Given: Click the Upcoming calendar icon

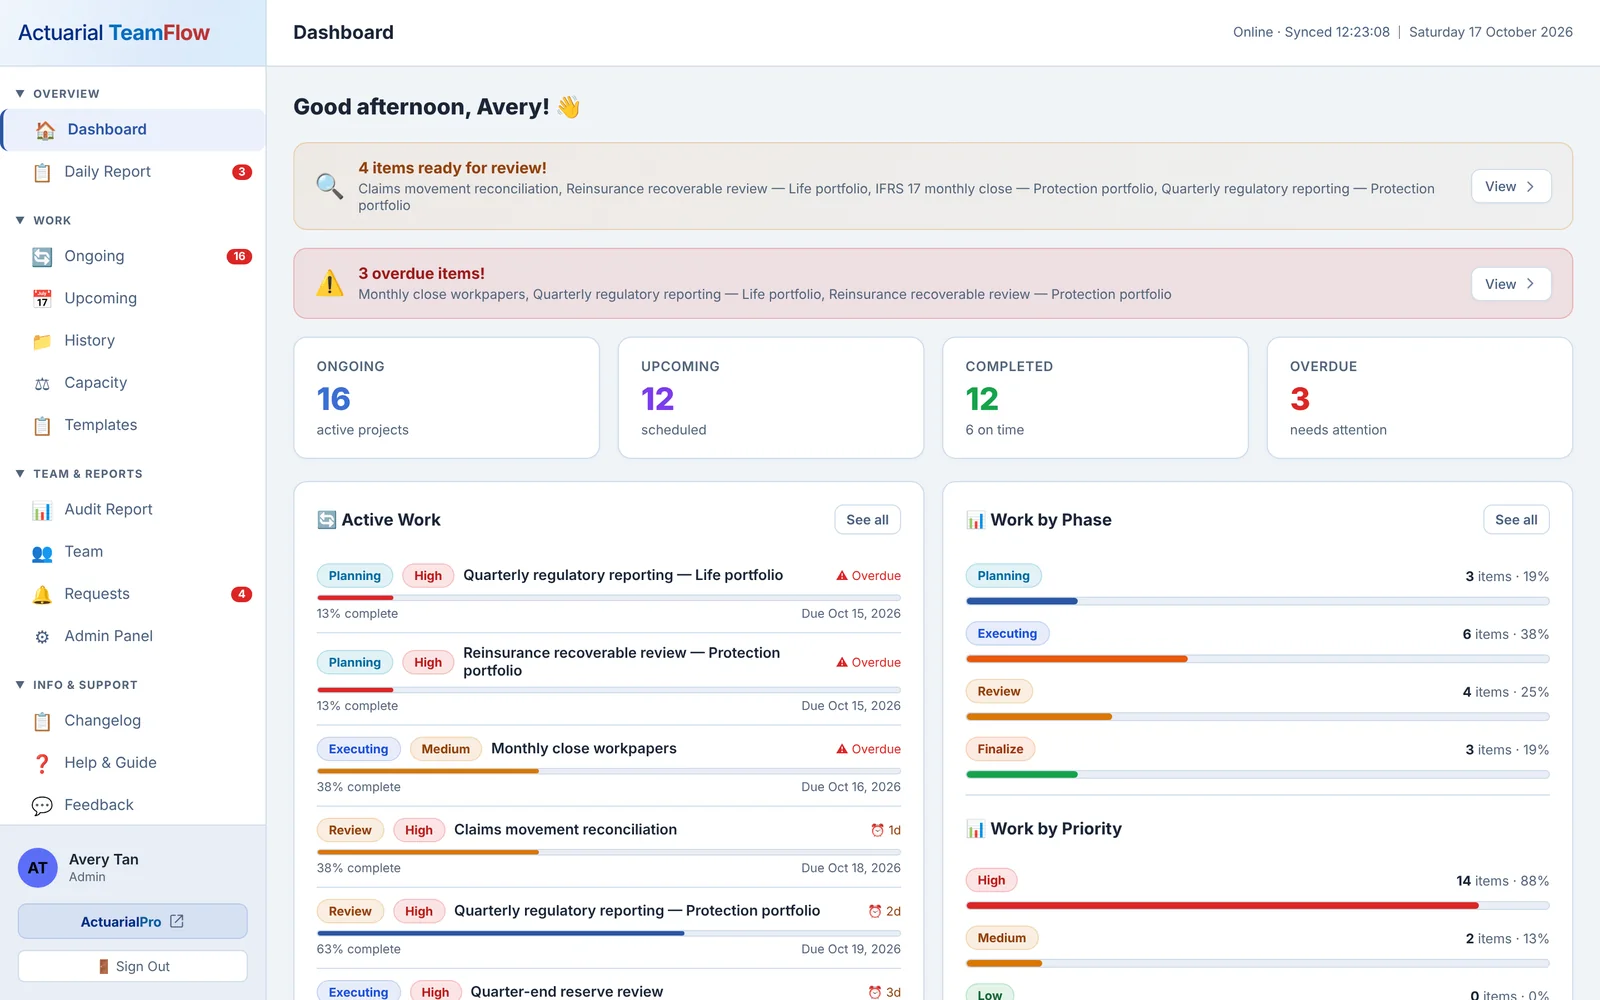Looking at the screenshot, I should pos(42,299).
